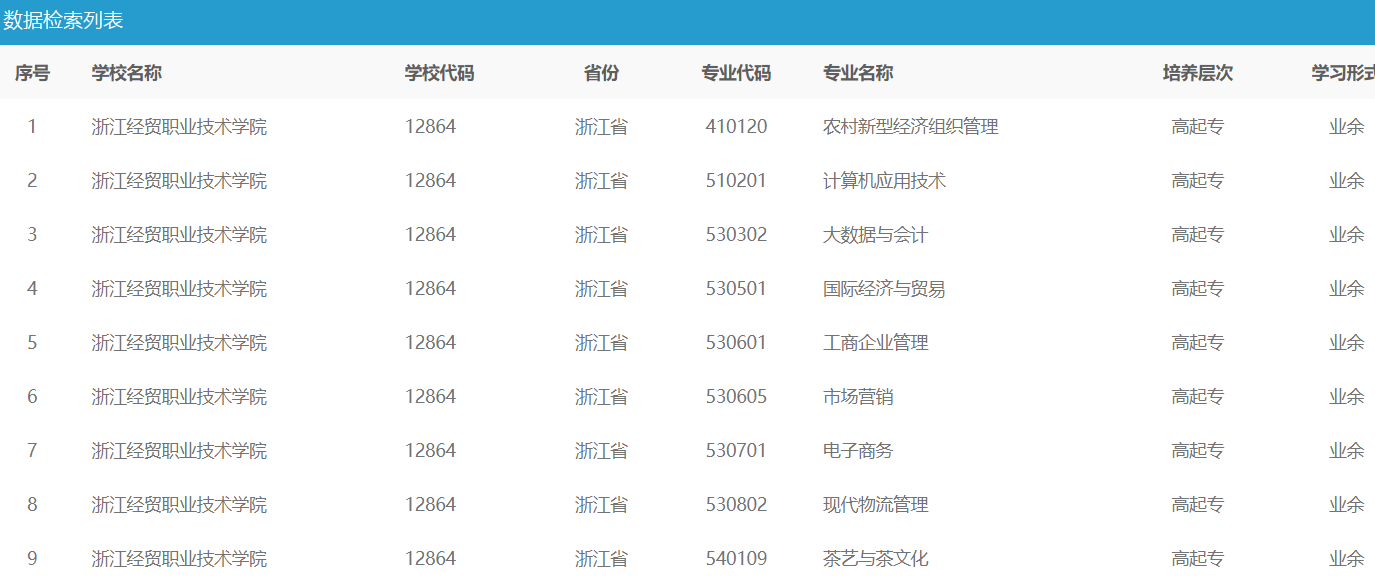
Task: Click school name in row 4
Action: coord(179,289)
